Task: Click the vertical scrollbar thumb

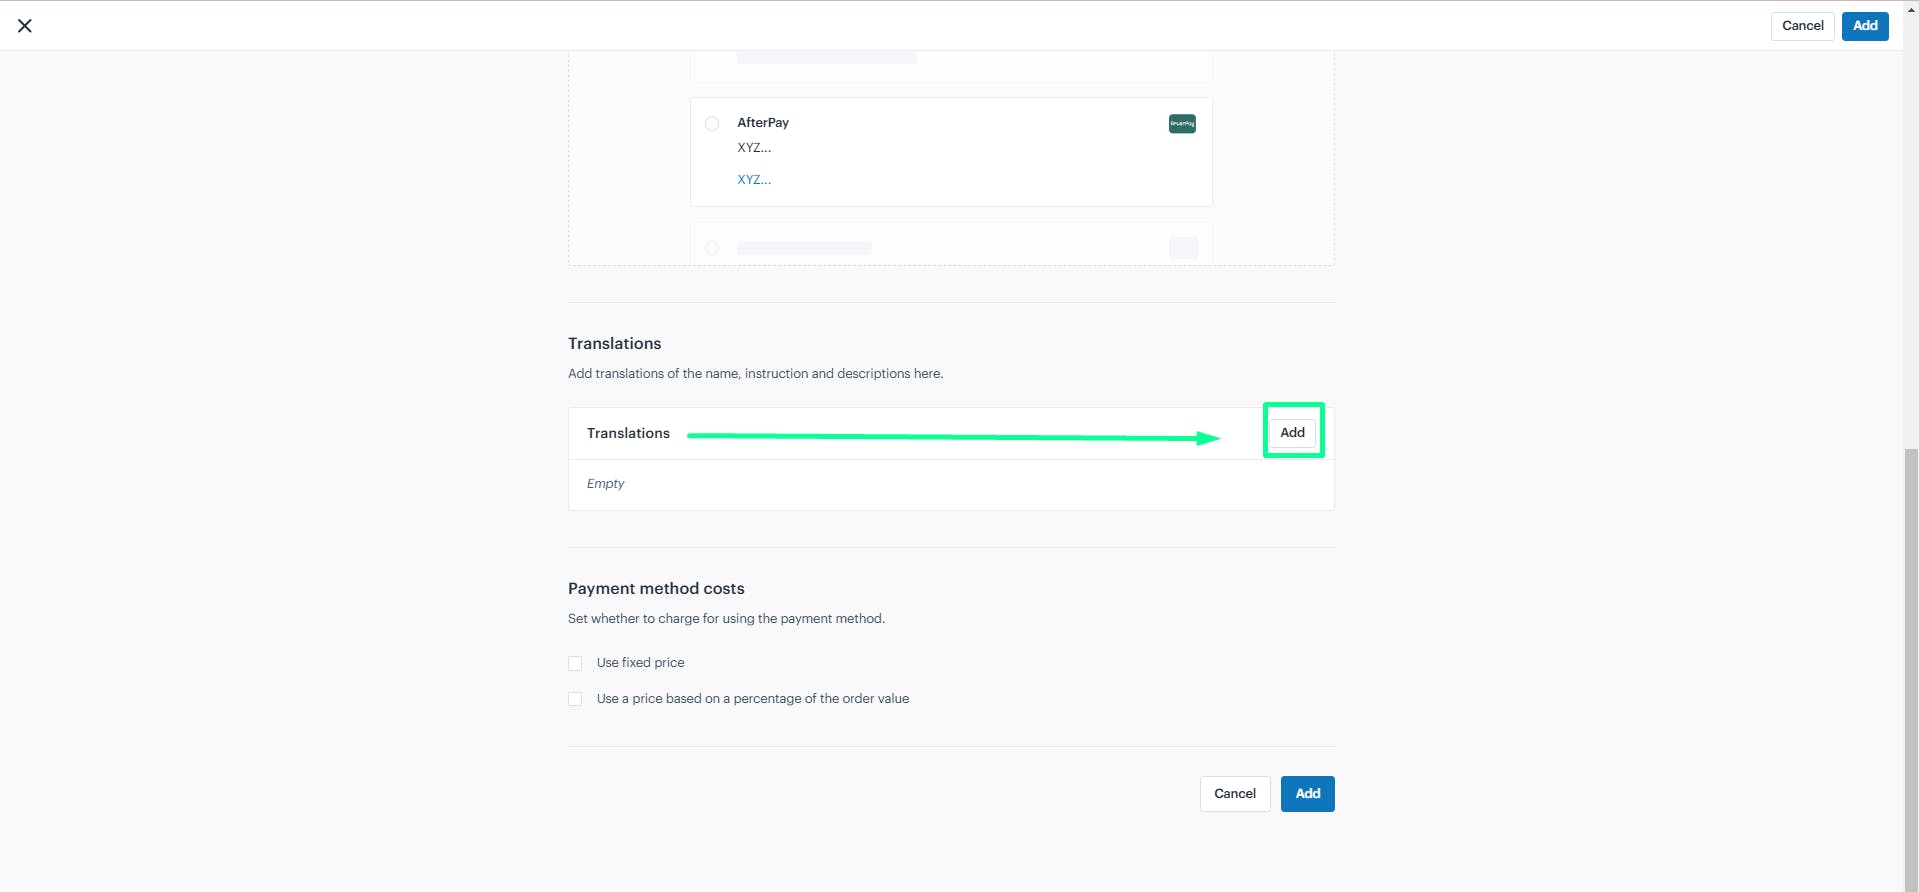Action: point(1911,668)
